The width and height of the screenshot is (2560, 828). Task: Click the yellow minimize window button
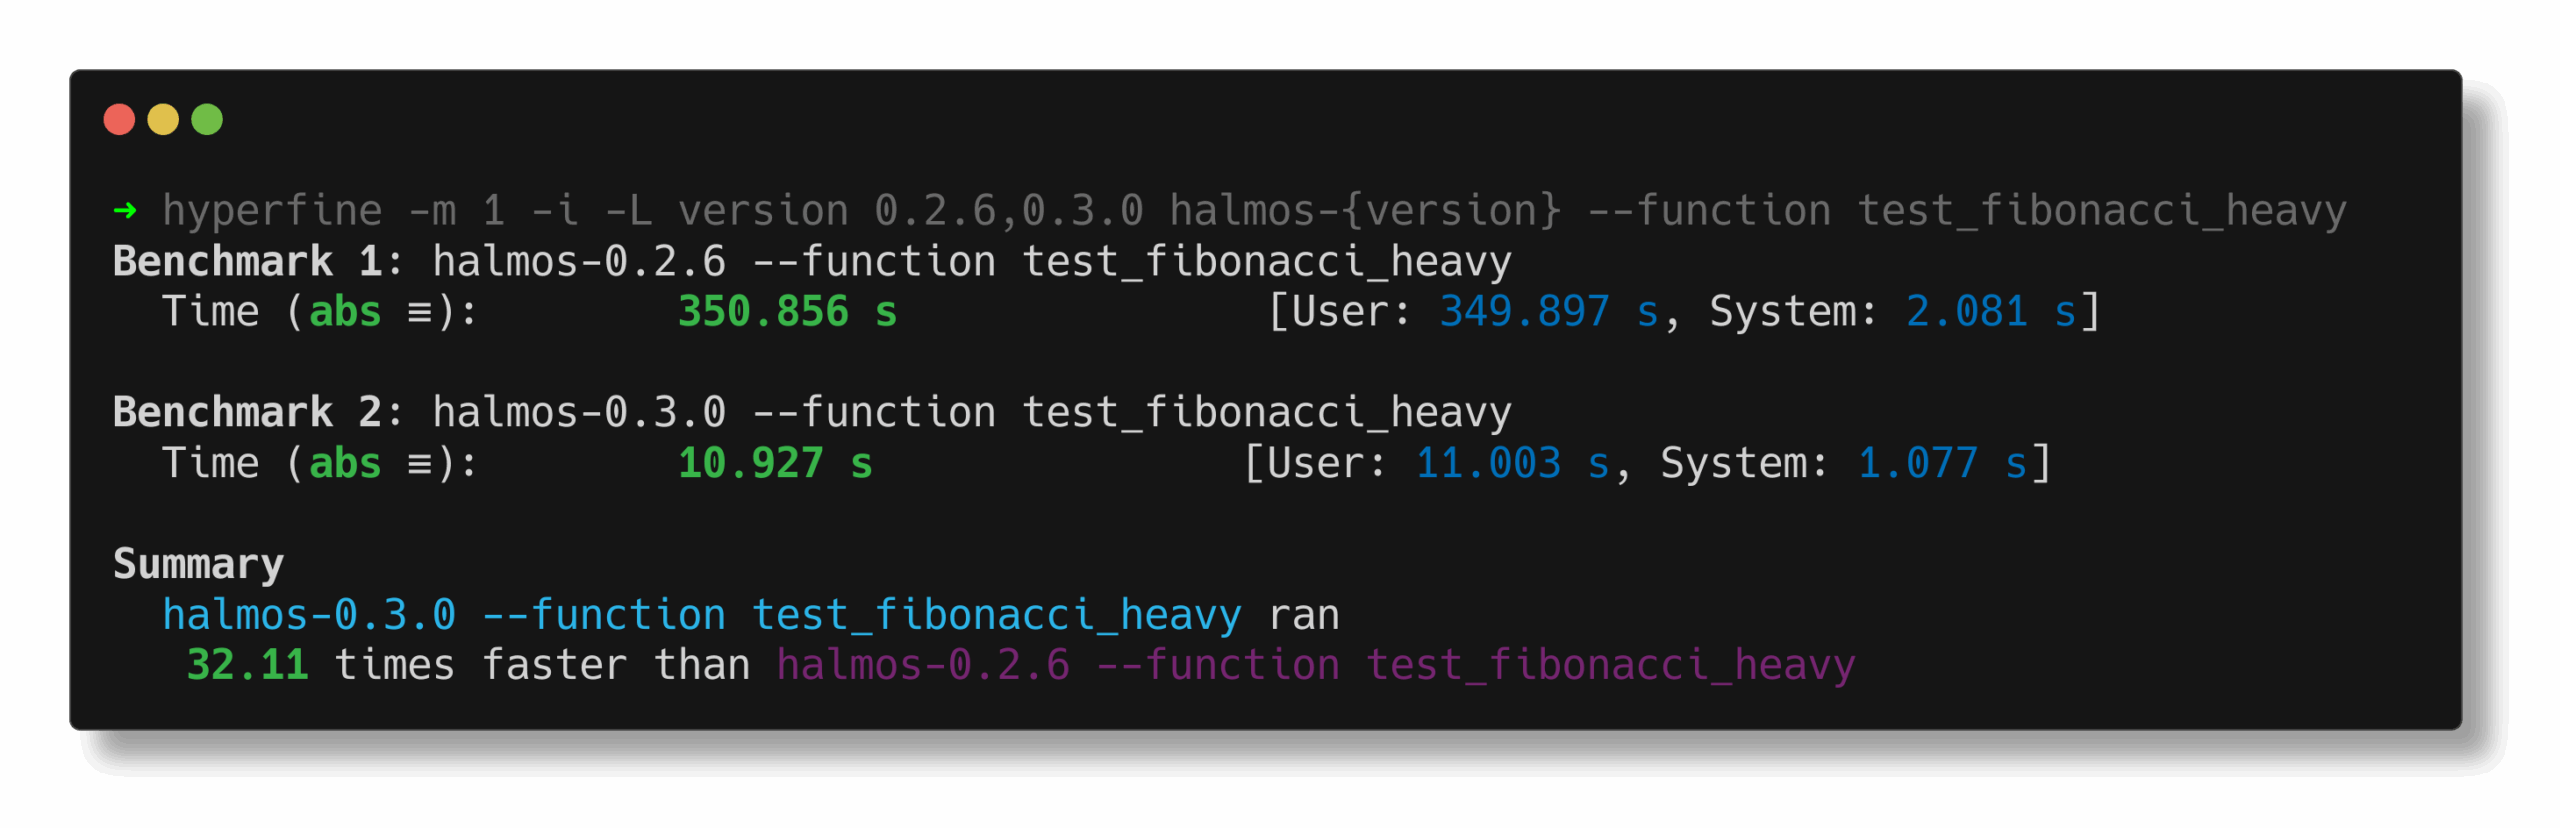(x=163, y=119)
